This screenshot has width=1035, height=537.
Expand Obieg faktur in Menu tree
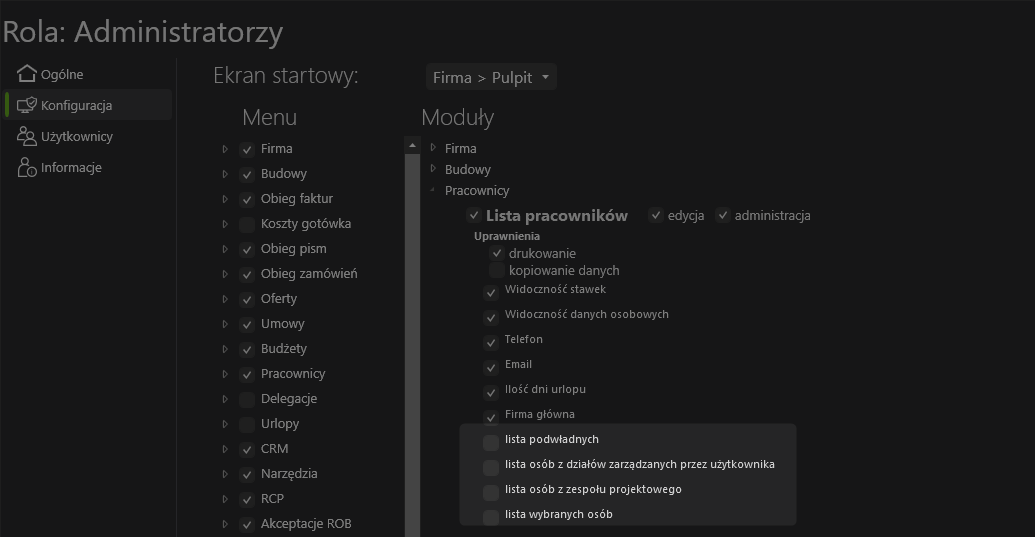click(225, 199)
